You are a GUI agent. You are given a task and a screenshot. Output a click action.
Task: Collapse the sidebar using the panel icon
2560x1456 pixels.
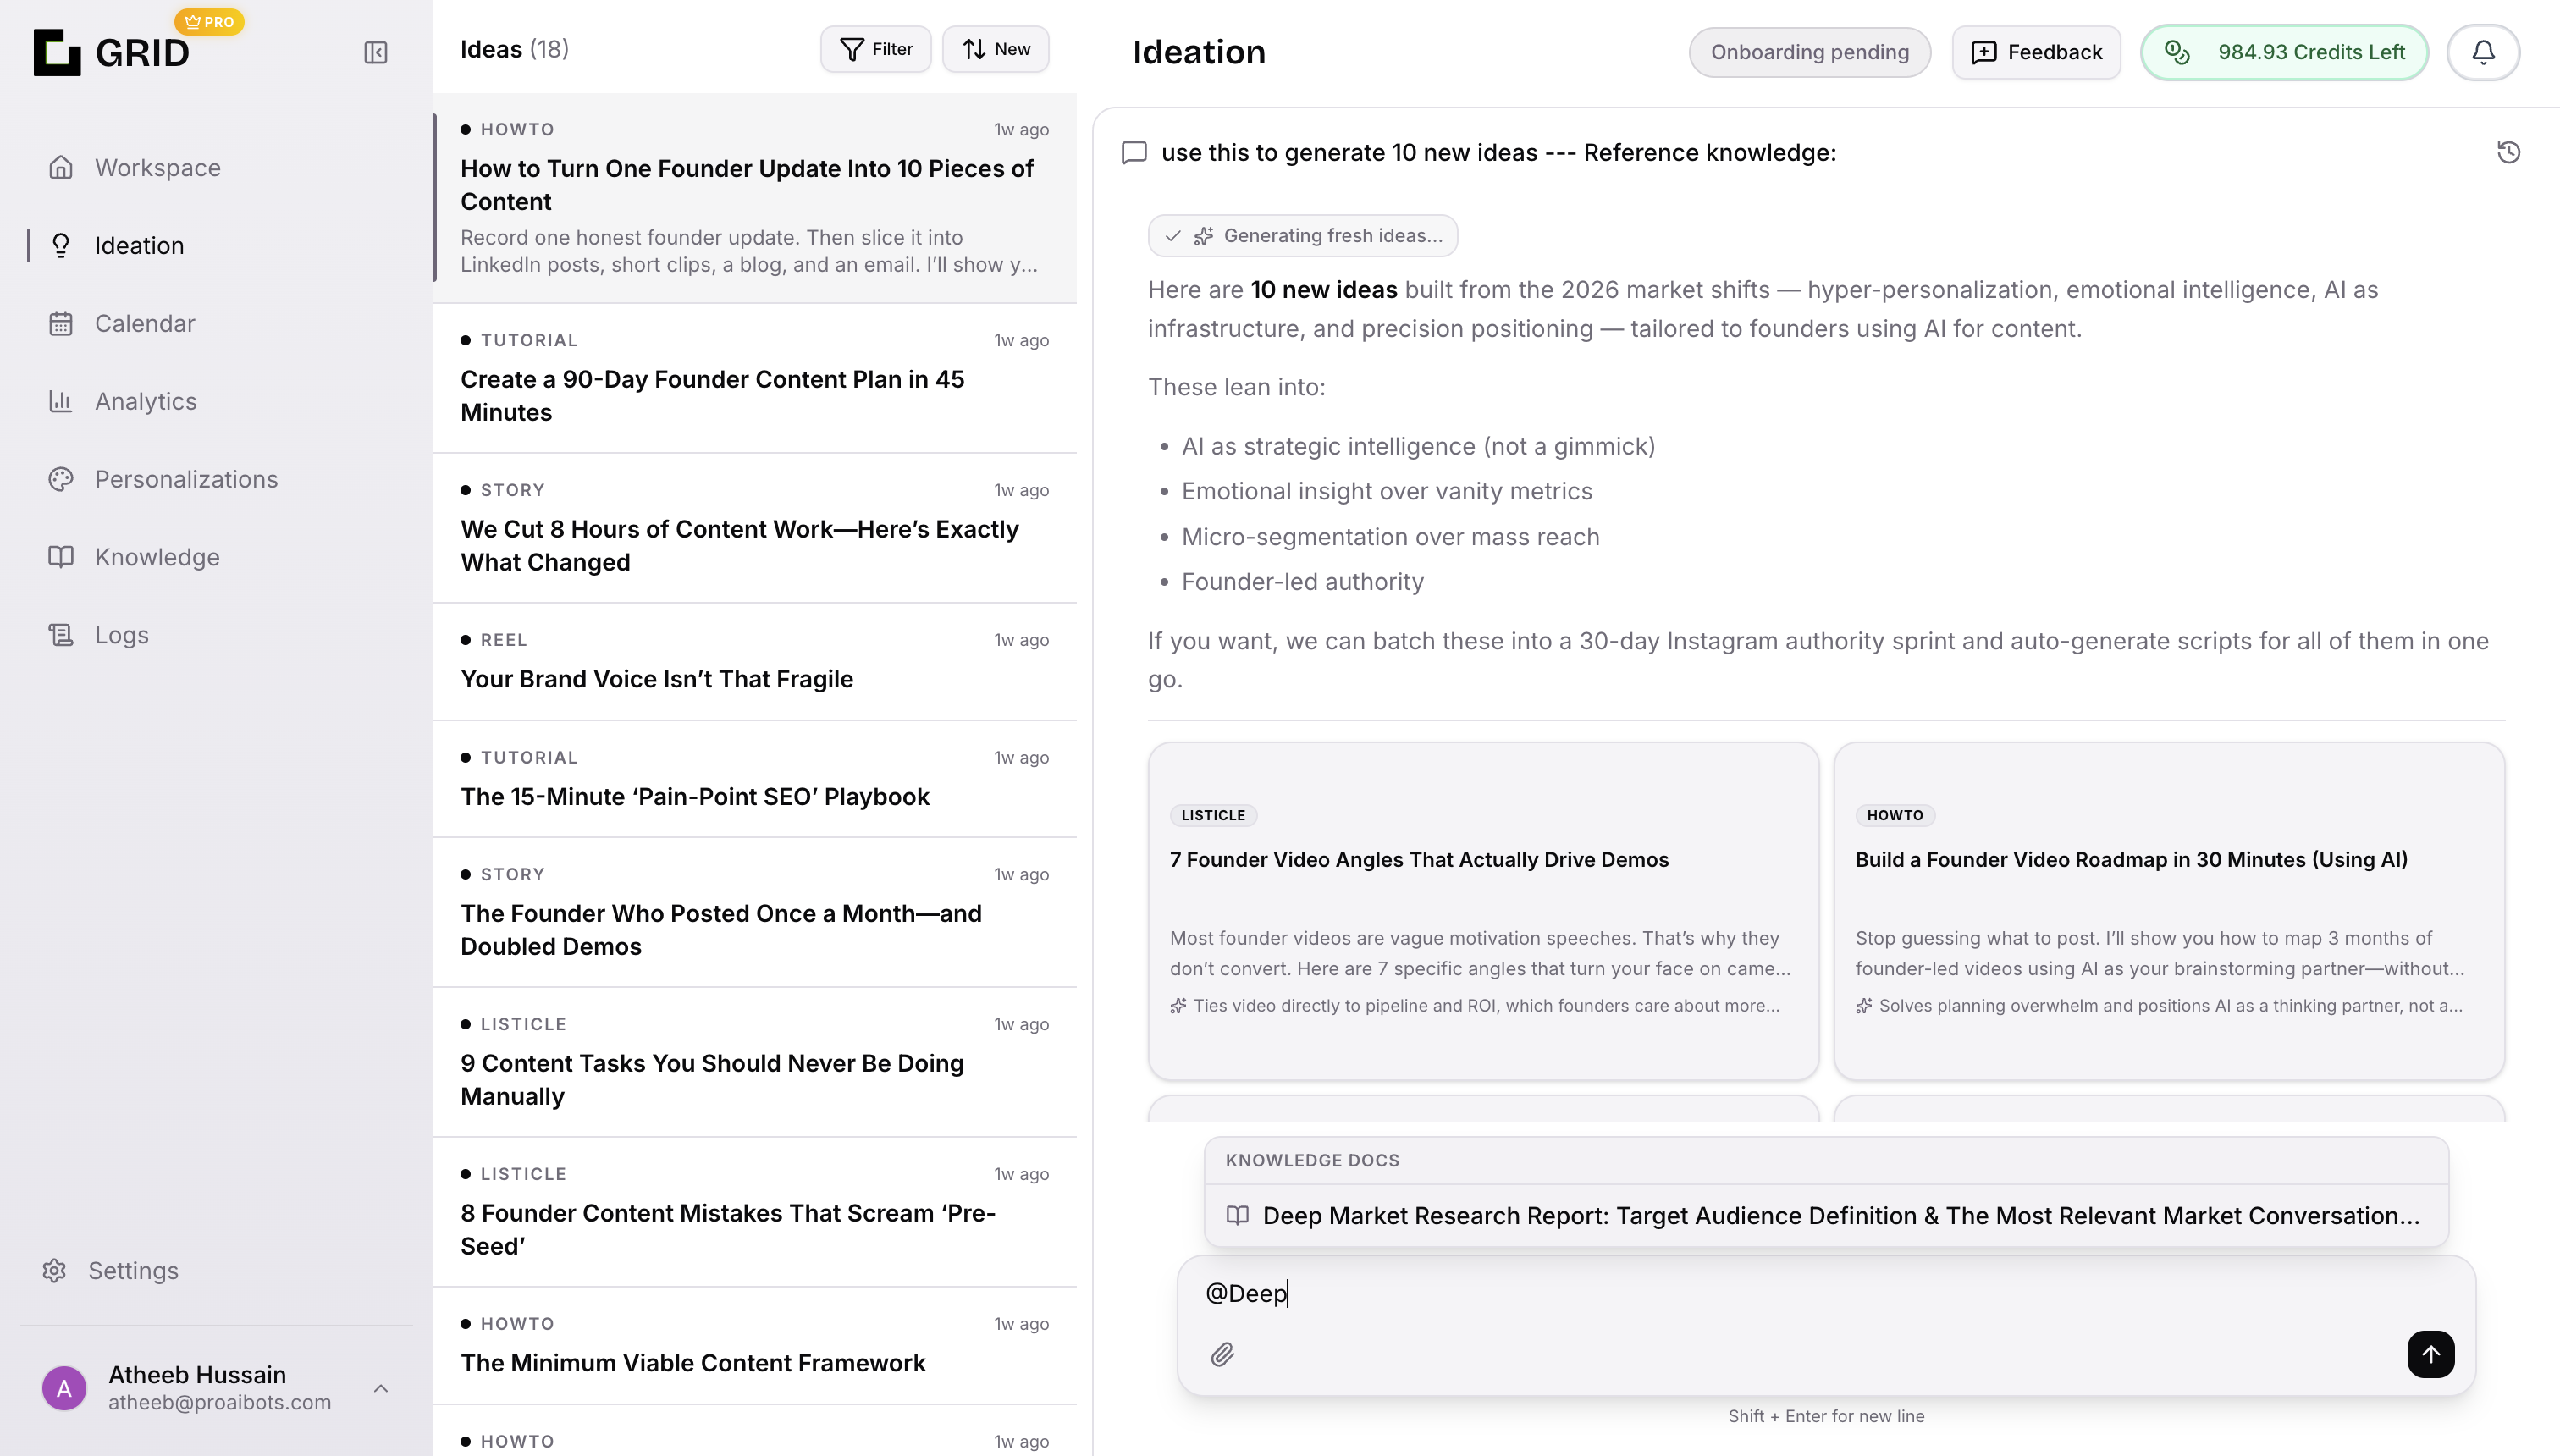[375, 52]
